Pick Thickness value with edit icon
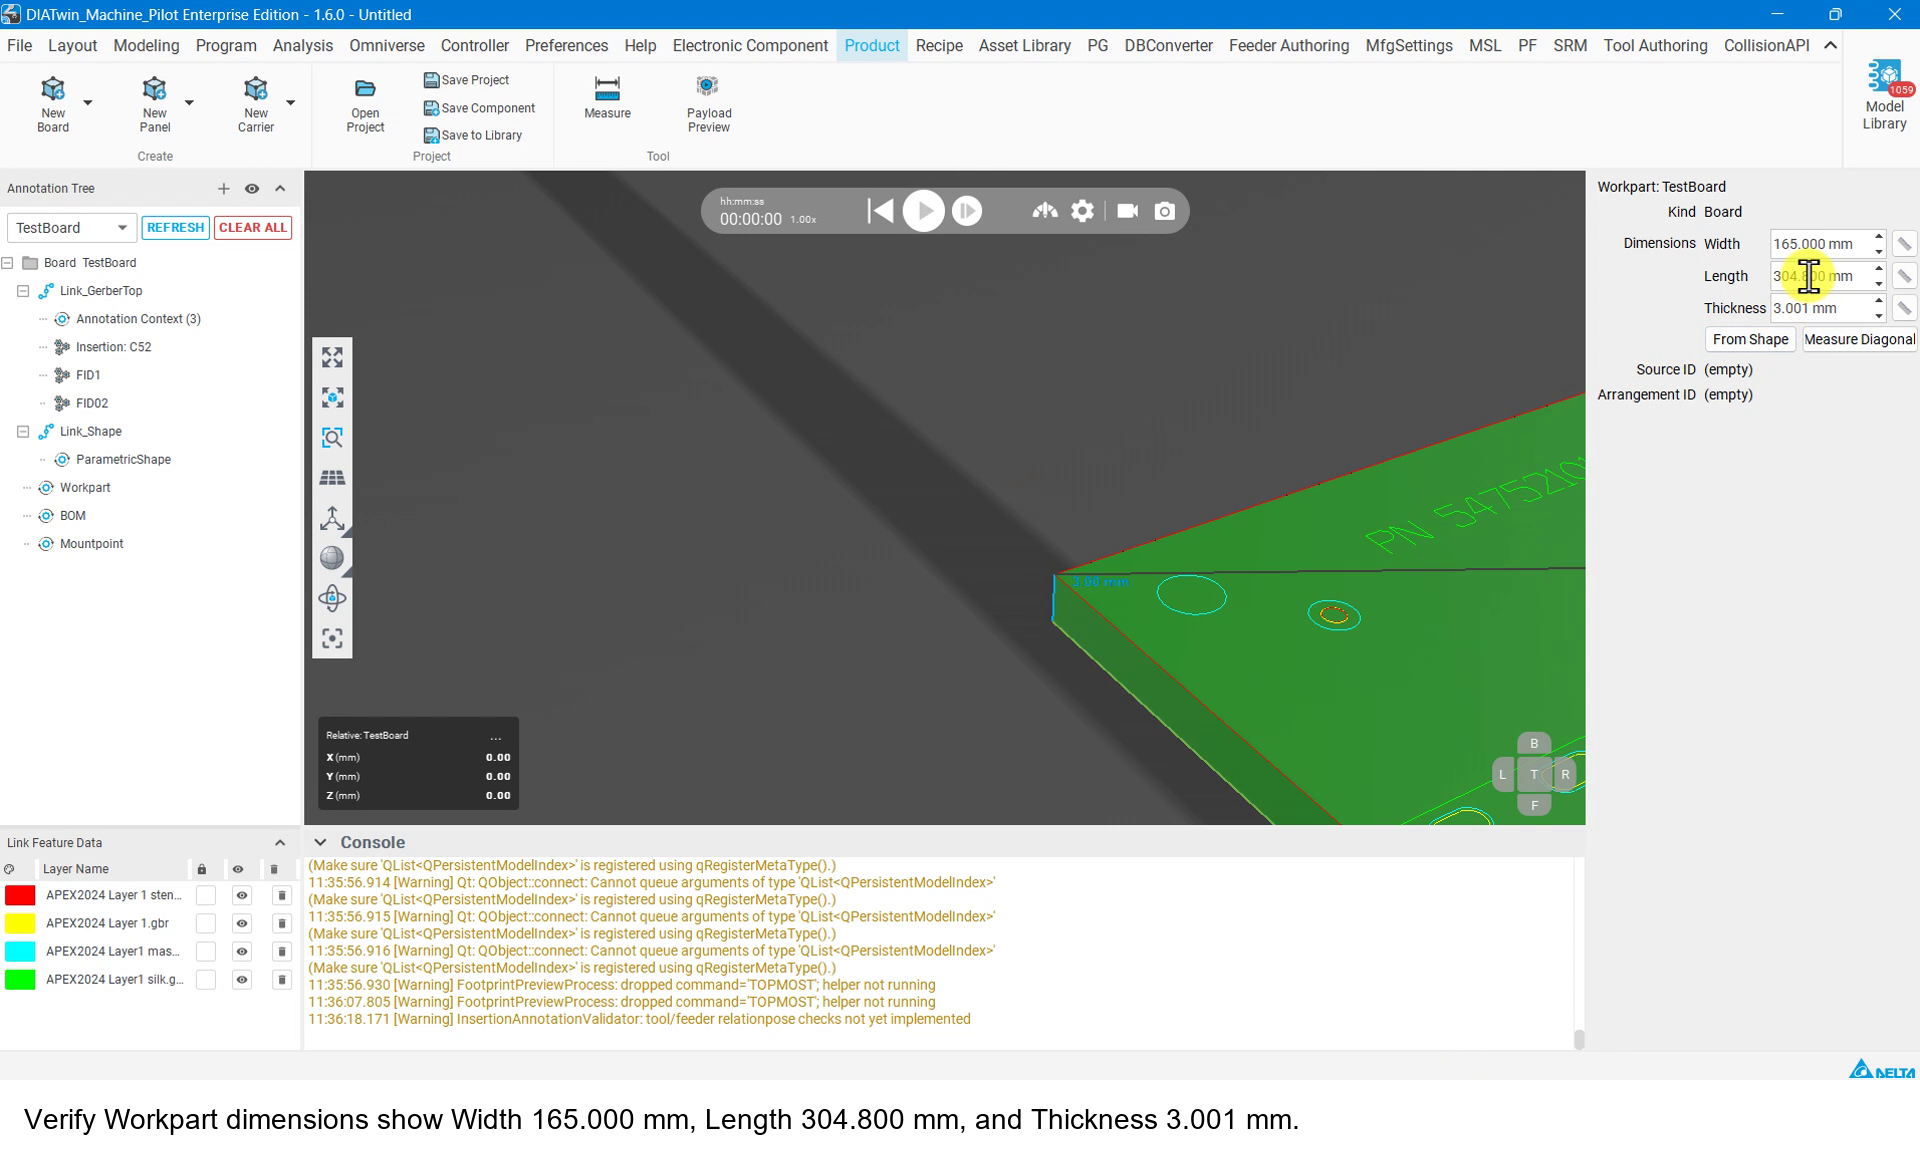This screenshot has width=1920, height=1160. click(1904, 308)
